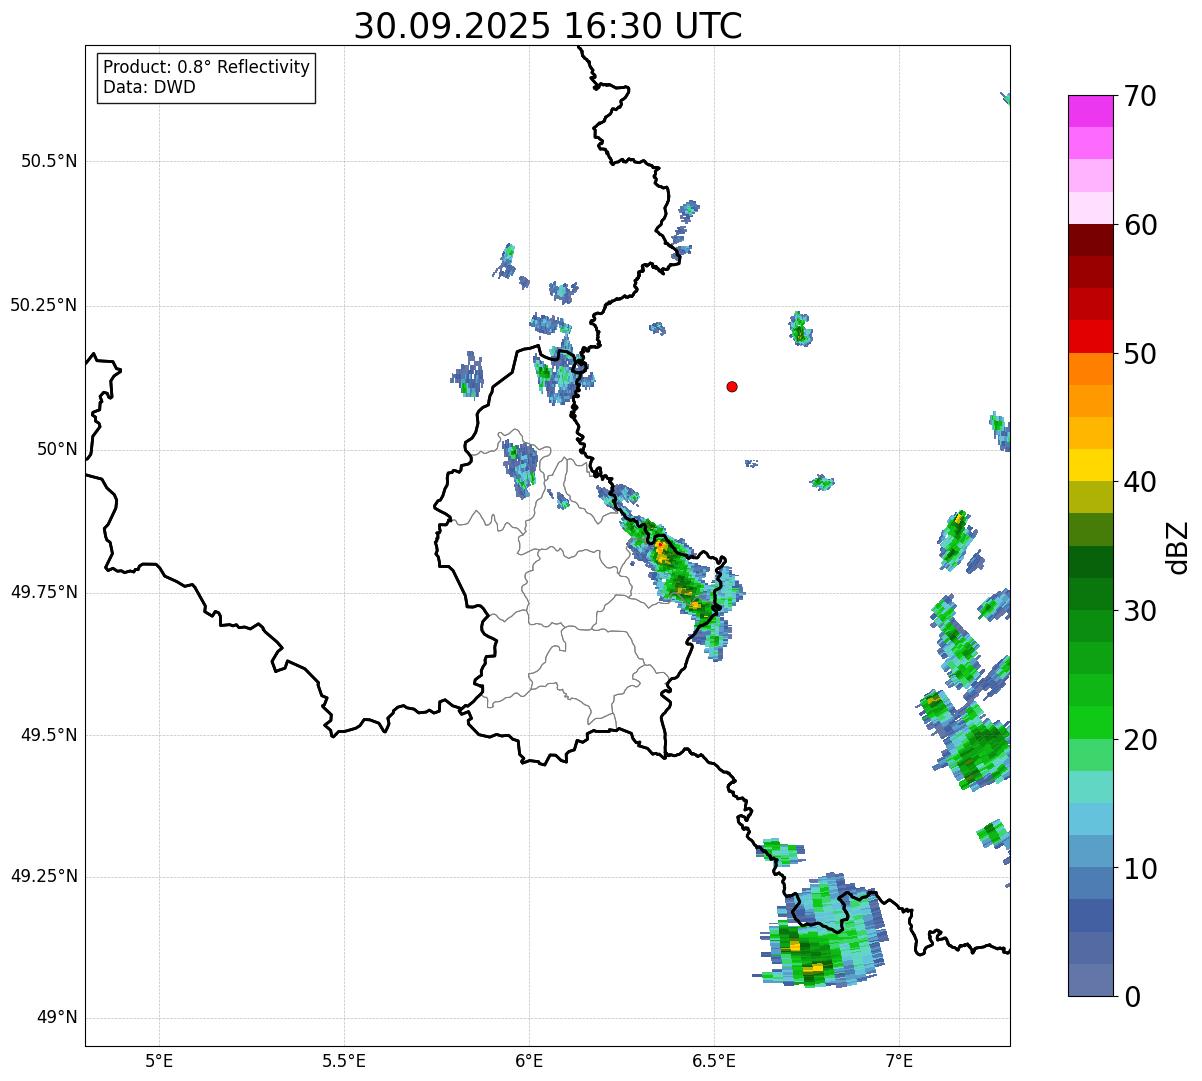Click the '60' colorbar tick label

pos(1139,225)
